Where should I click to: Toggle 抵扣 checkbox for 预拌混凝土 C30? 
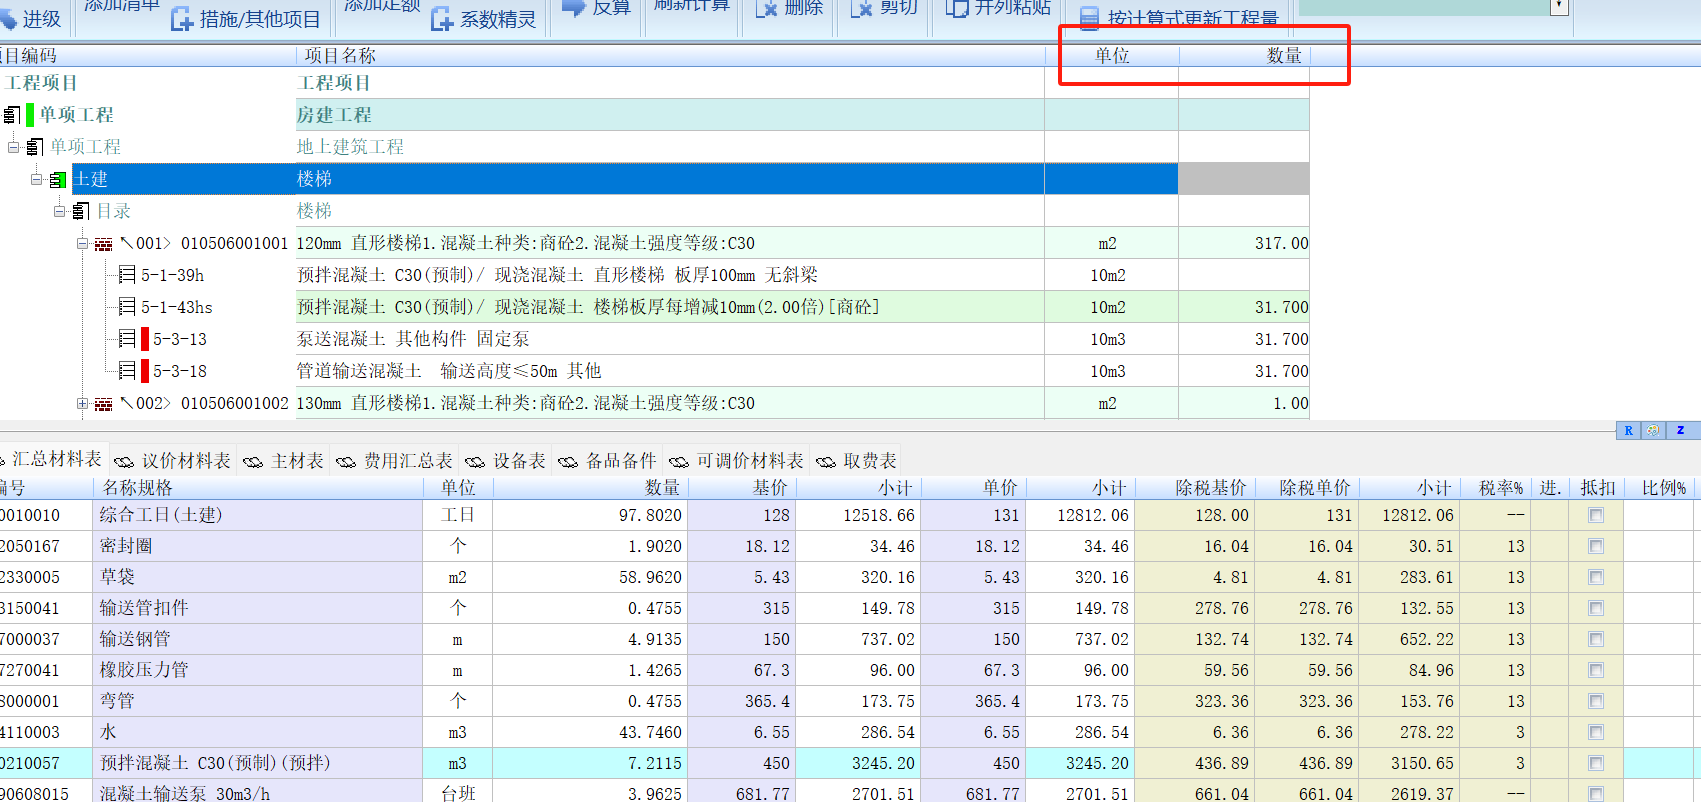coord(1596,764)
